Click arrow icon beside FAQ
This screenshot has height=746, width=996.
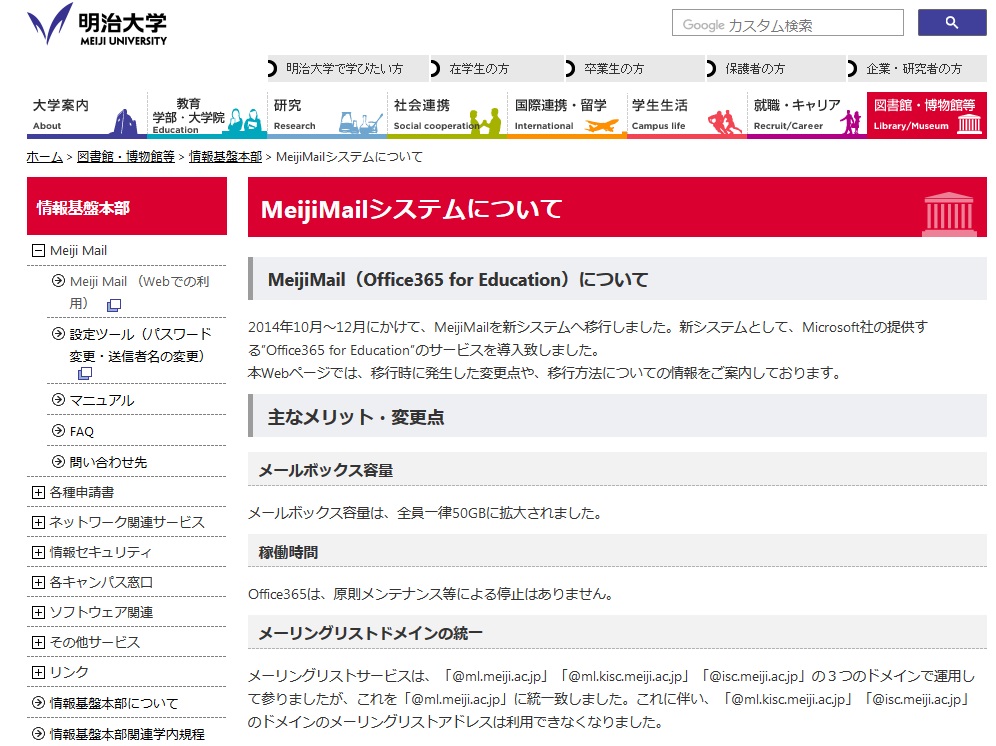tap(58, 431)
